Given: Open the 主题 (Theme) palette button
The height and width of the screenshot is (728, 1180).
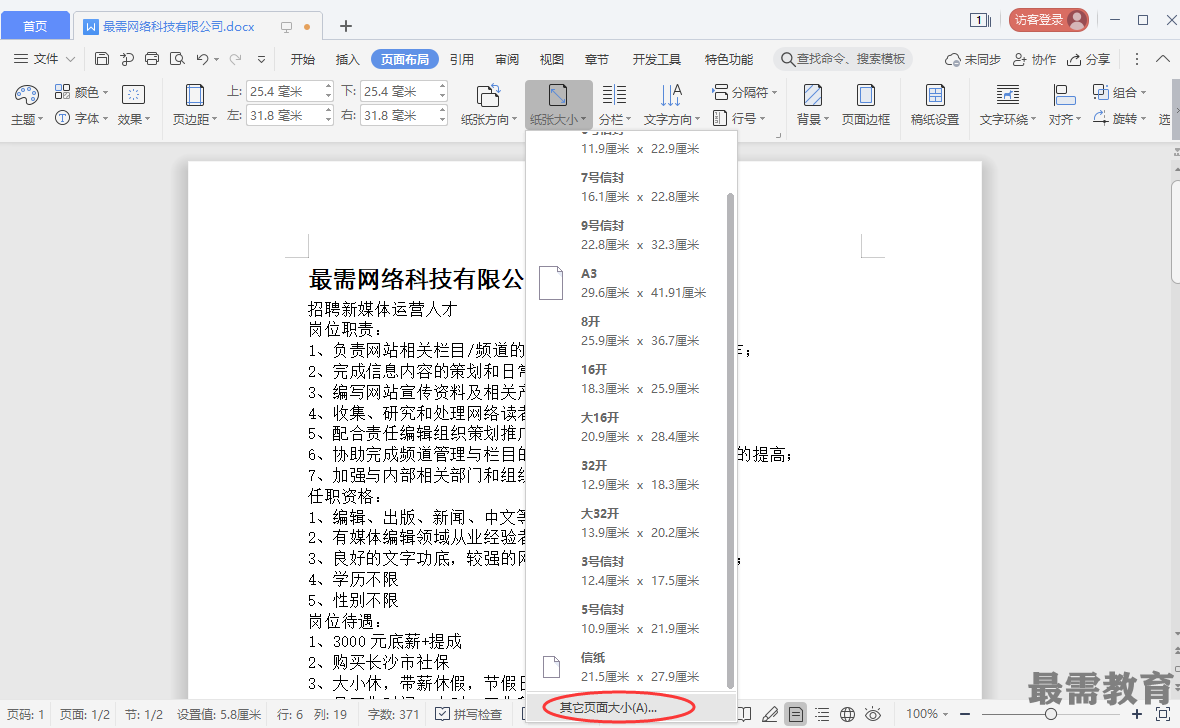Looking at the screenshot, I should click(27, 105).
